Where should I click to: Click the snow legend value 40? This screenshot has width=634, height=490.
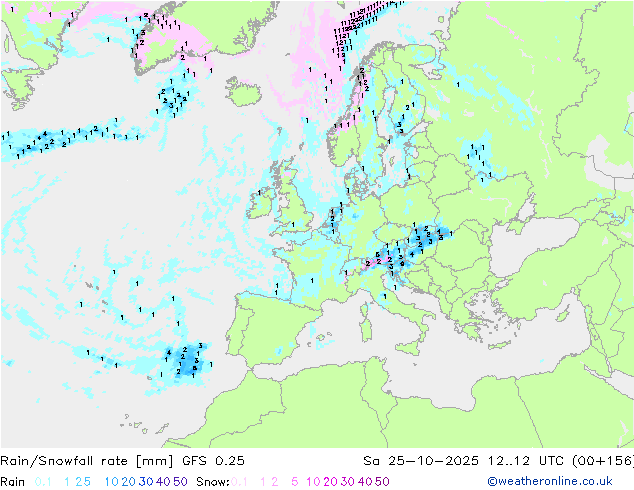(365, 482)
